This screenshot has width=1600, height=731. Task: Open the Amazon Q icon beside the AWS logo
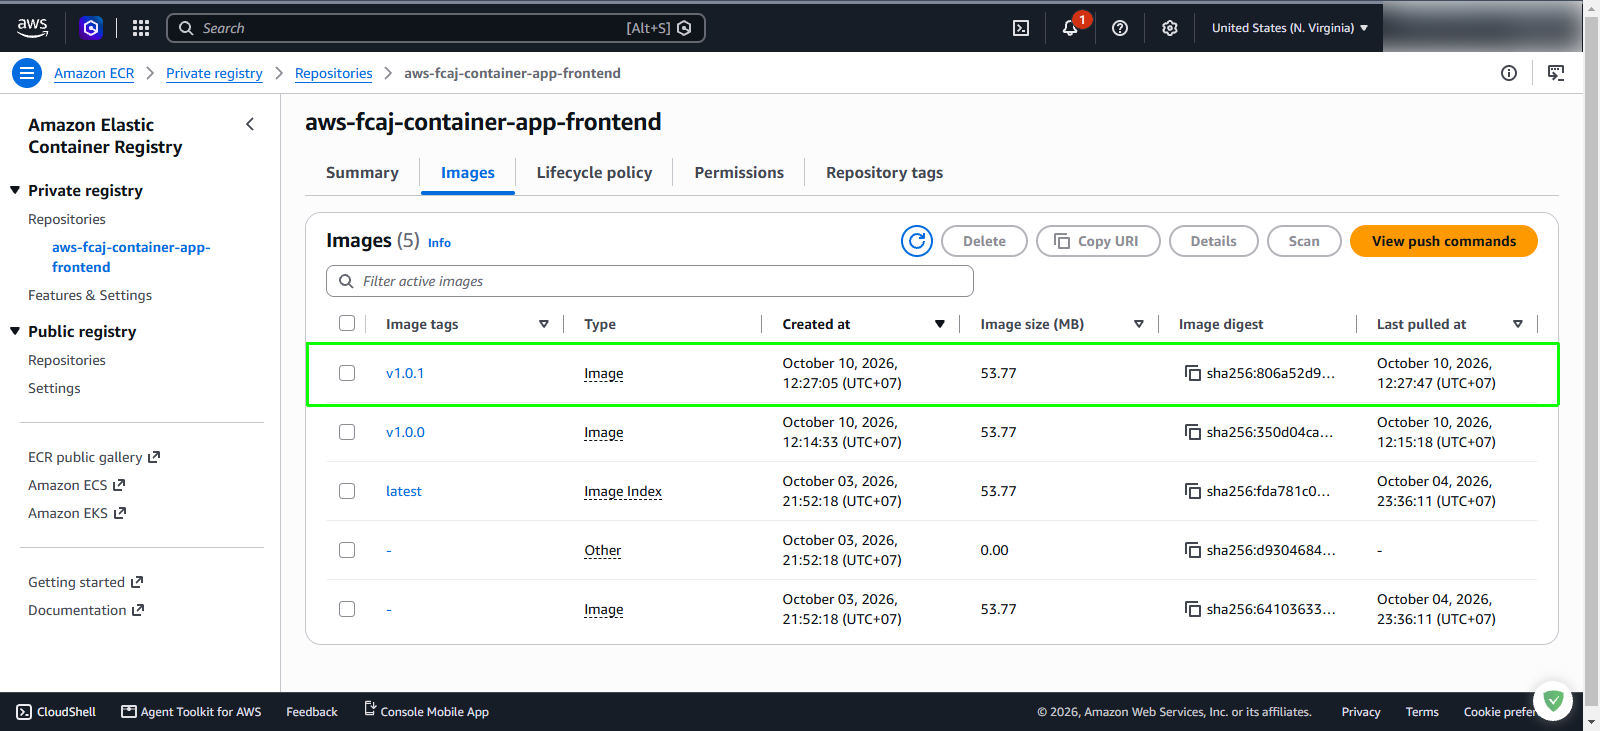click(91, 28)
